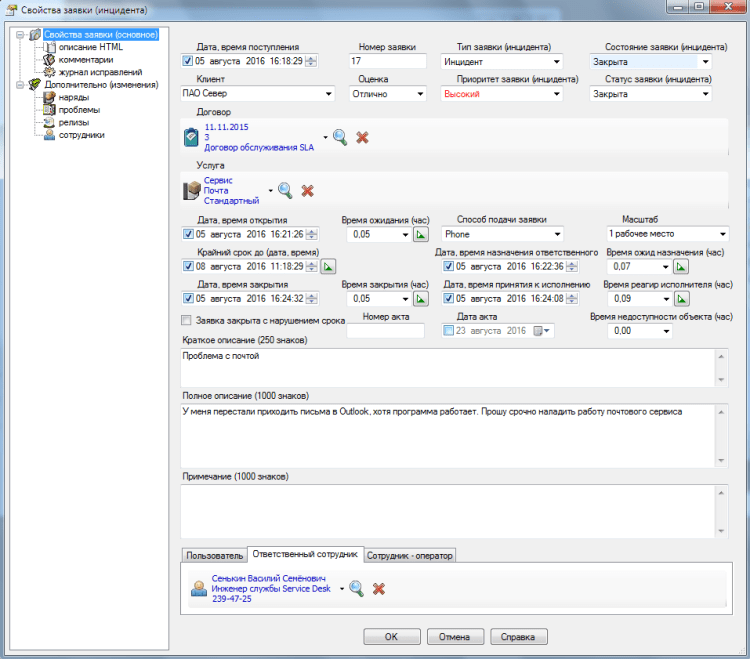Select Дополнительно (изменения) tree node
The height and width of the screenshot is (659, 750).
101,85
